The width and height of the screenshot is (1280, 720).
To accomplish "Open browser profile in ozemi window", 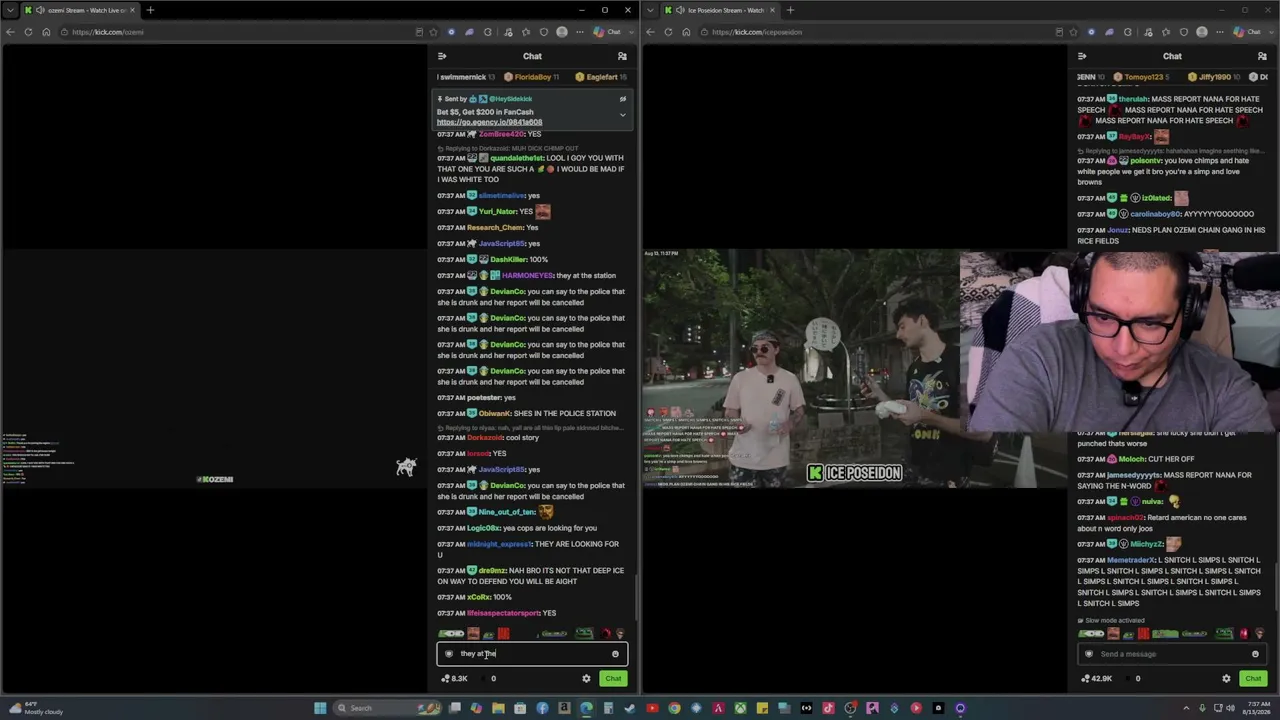I will [x=562, y=32].
